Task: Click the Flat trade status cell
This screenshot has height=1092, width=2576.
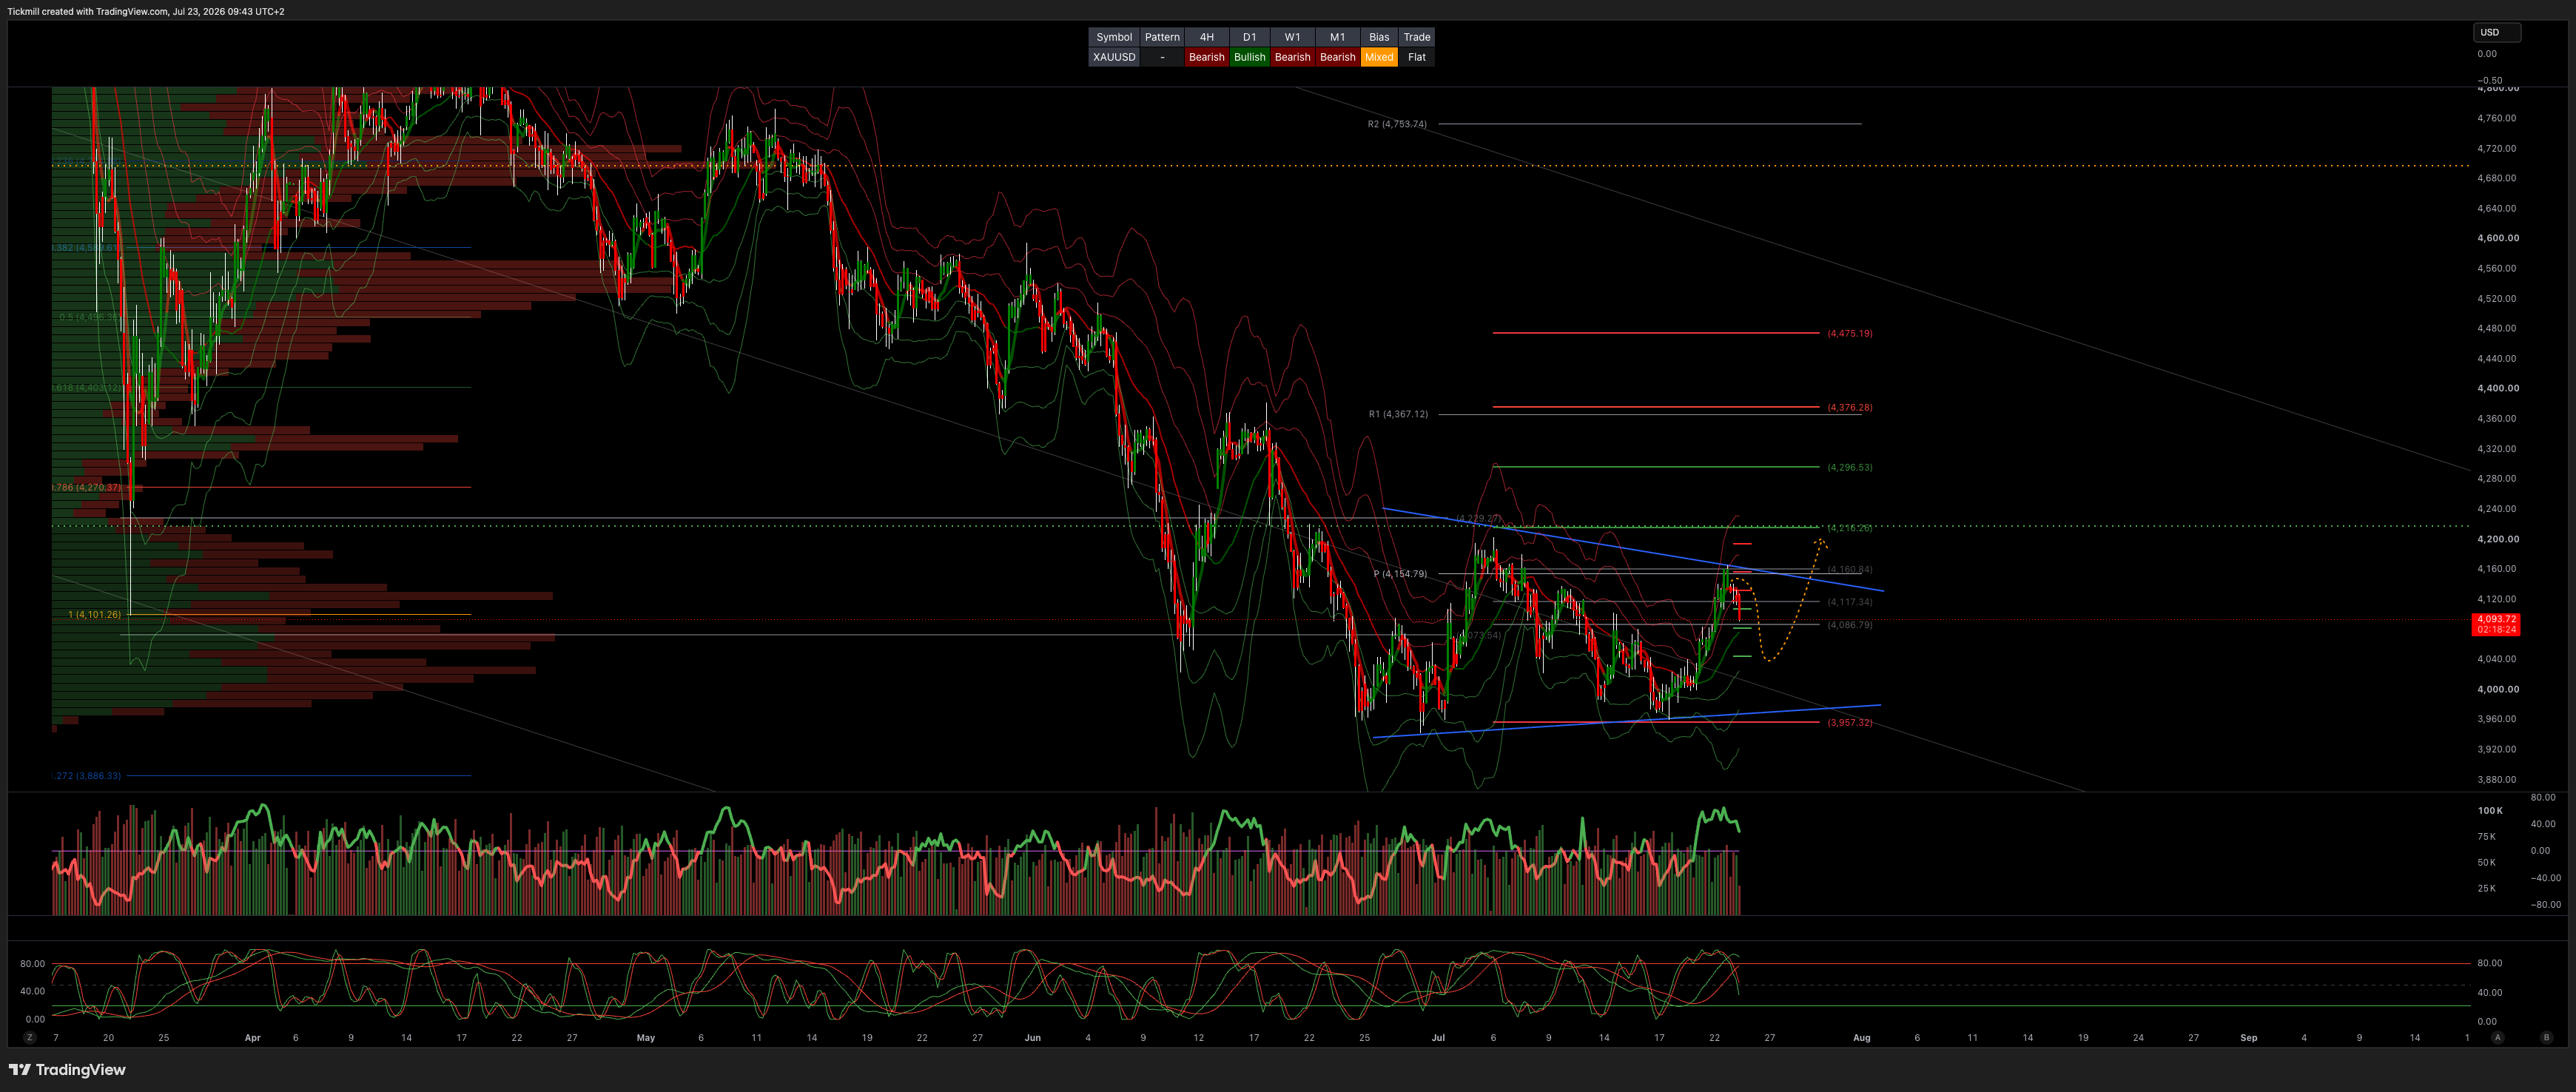Action: [1416, 57]
